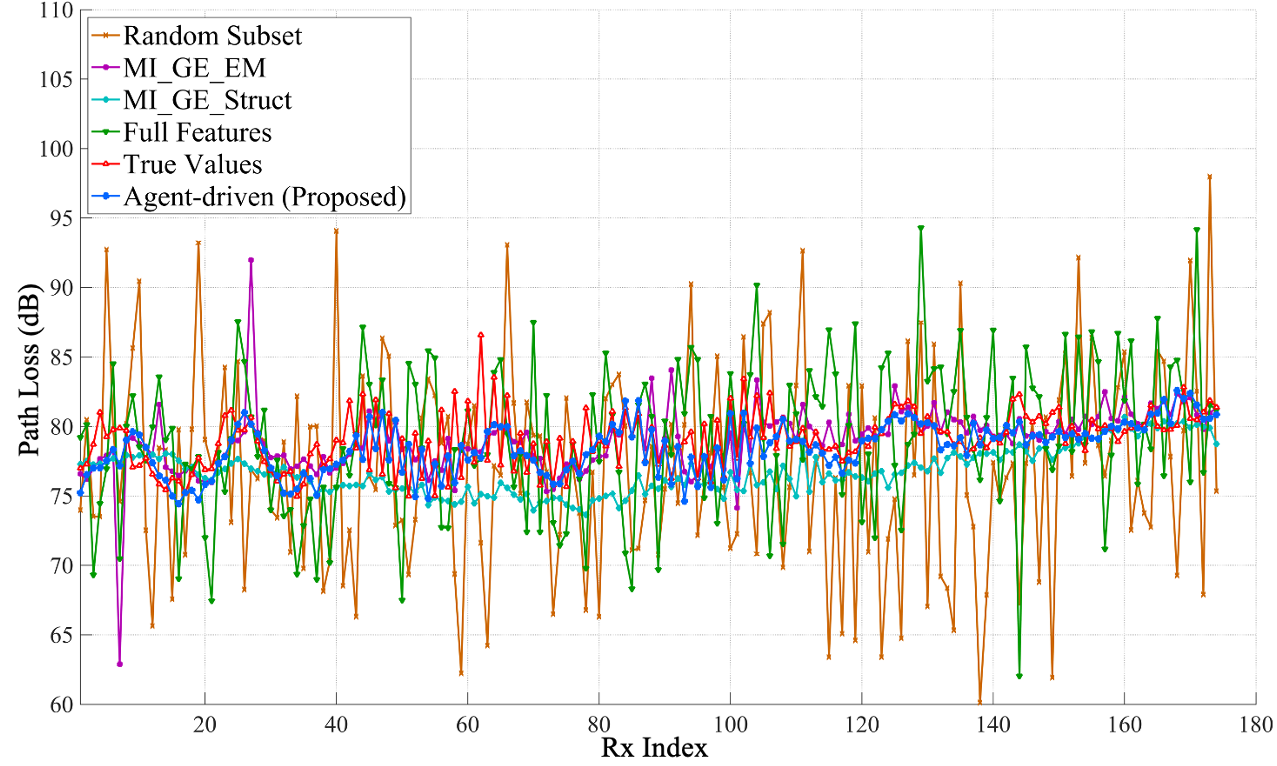Click the Random Subset legend entry
1277x766 pixels.
(213, 37)
